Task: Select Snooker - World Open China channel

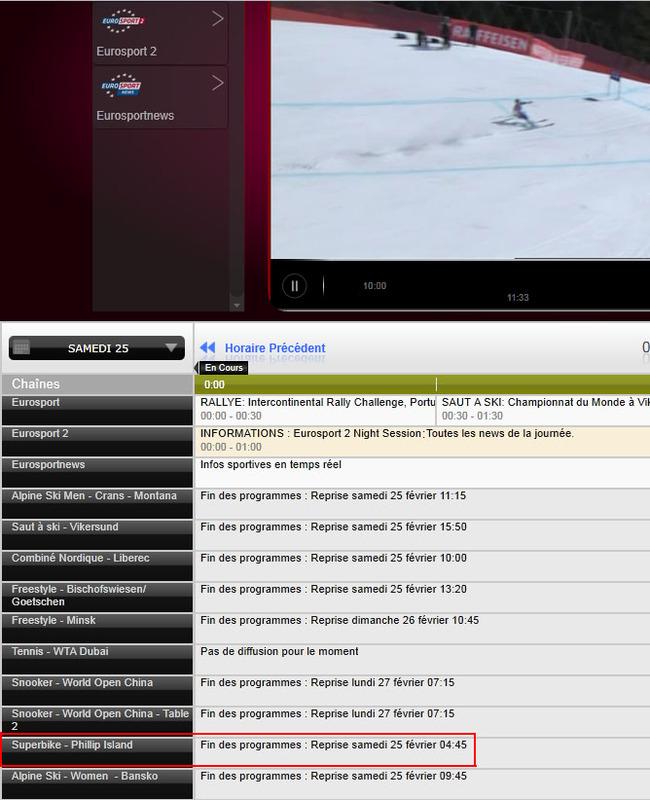Action: pos(97,690)
